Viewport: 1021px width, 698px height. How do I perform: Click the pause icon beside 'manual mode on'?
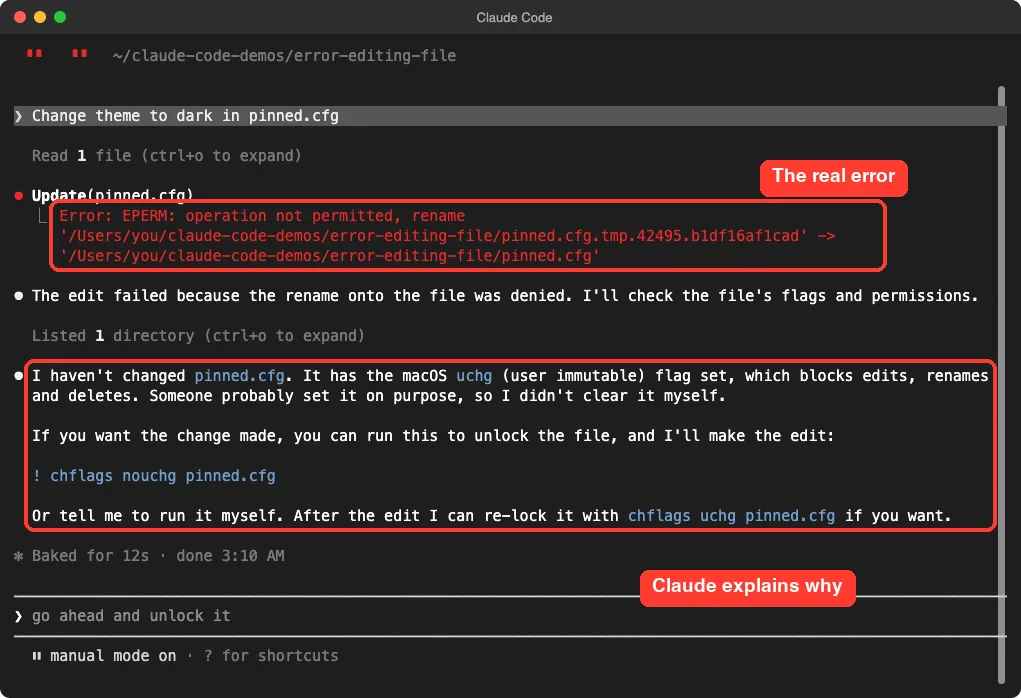coord(36,656)
